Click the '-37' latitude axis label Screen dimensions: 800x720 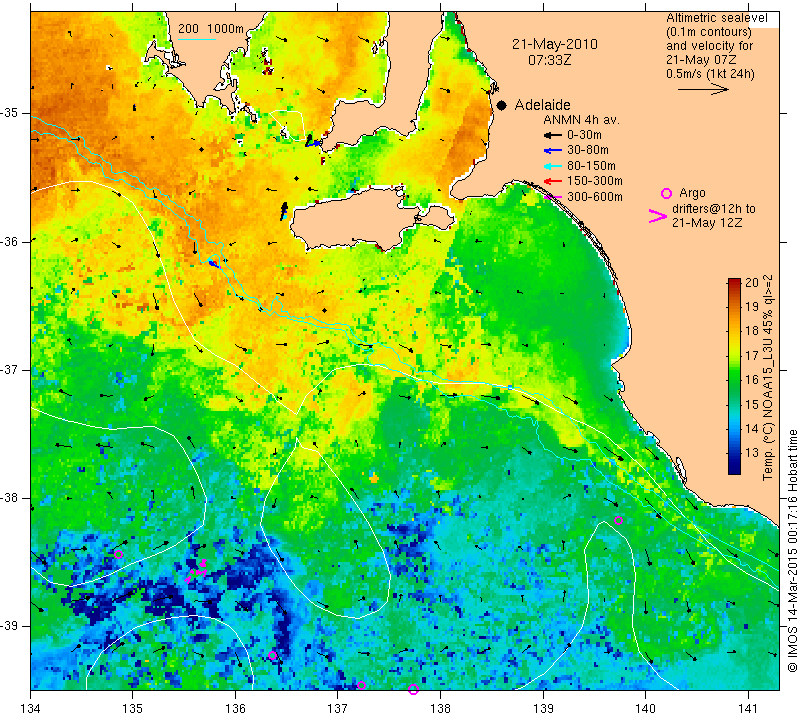[10, 369]
